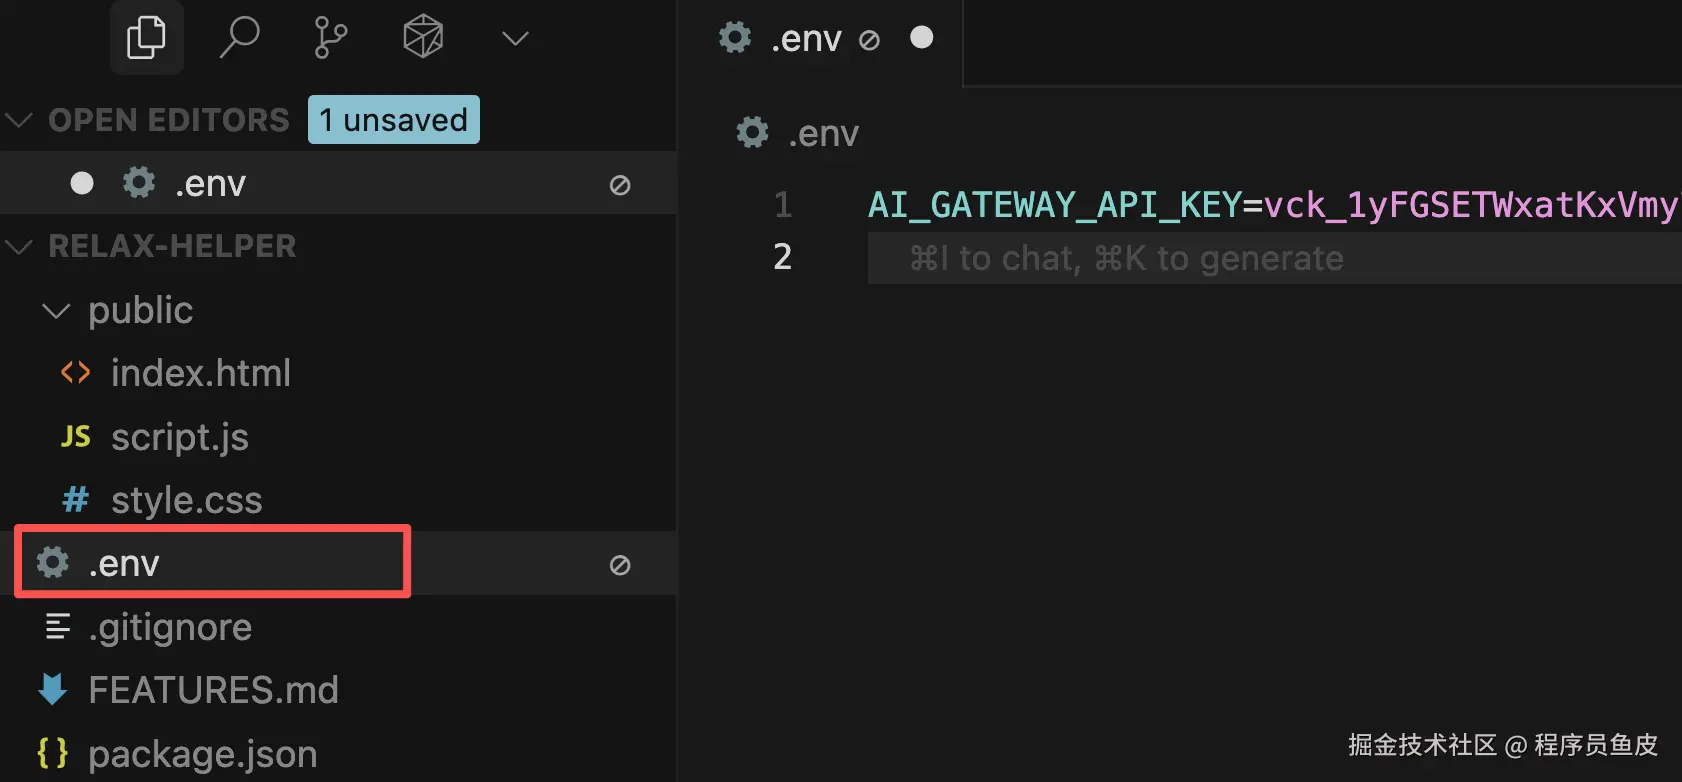
Task: Click the highlighted .env file in explorer
Action: tap(124, 563)
